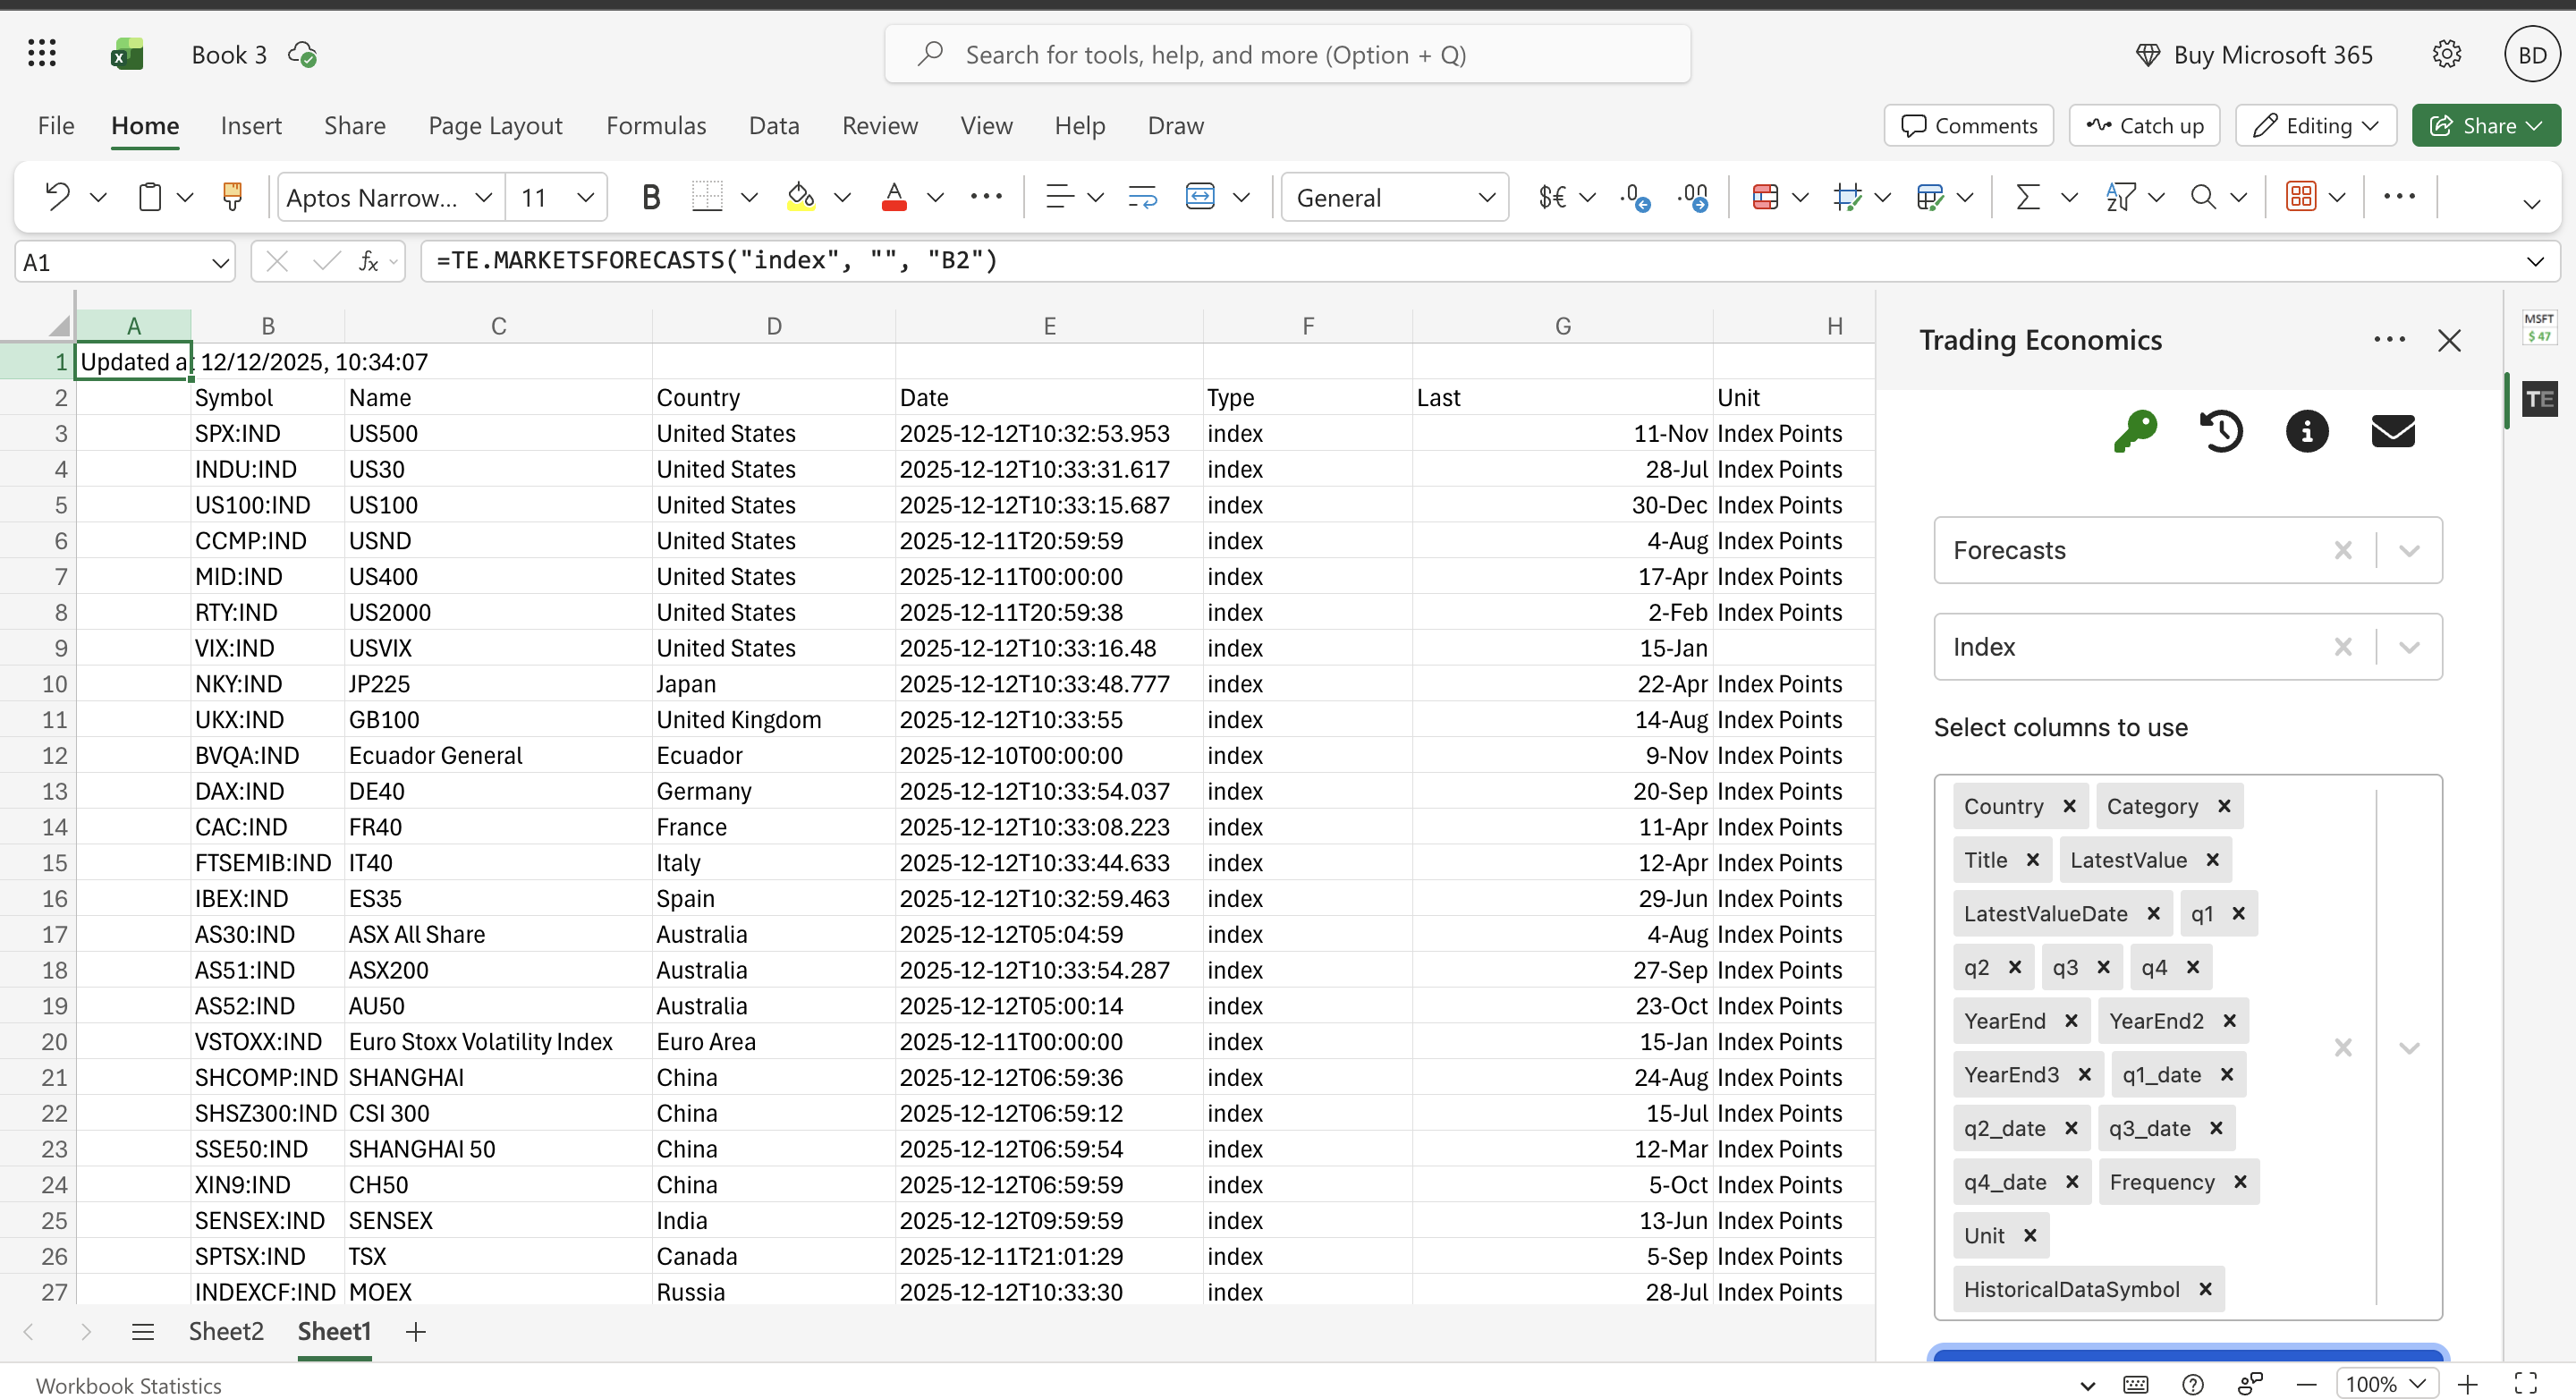
Task: Open the Draw menu tab
Action: click(x=1175, y=125)
